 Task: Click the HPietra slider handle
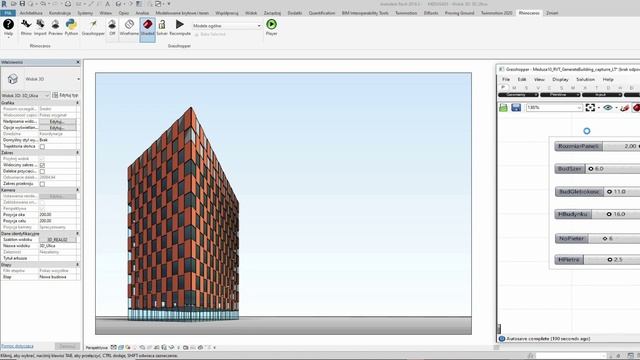click(609, 260)
